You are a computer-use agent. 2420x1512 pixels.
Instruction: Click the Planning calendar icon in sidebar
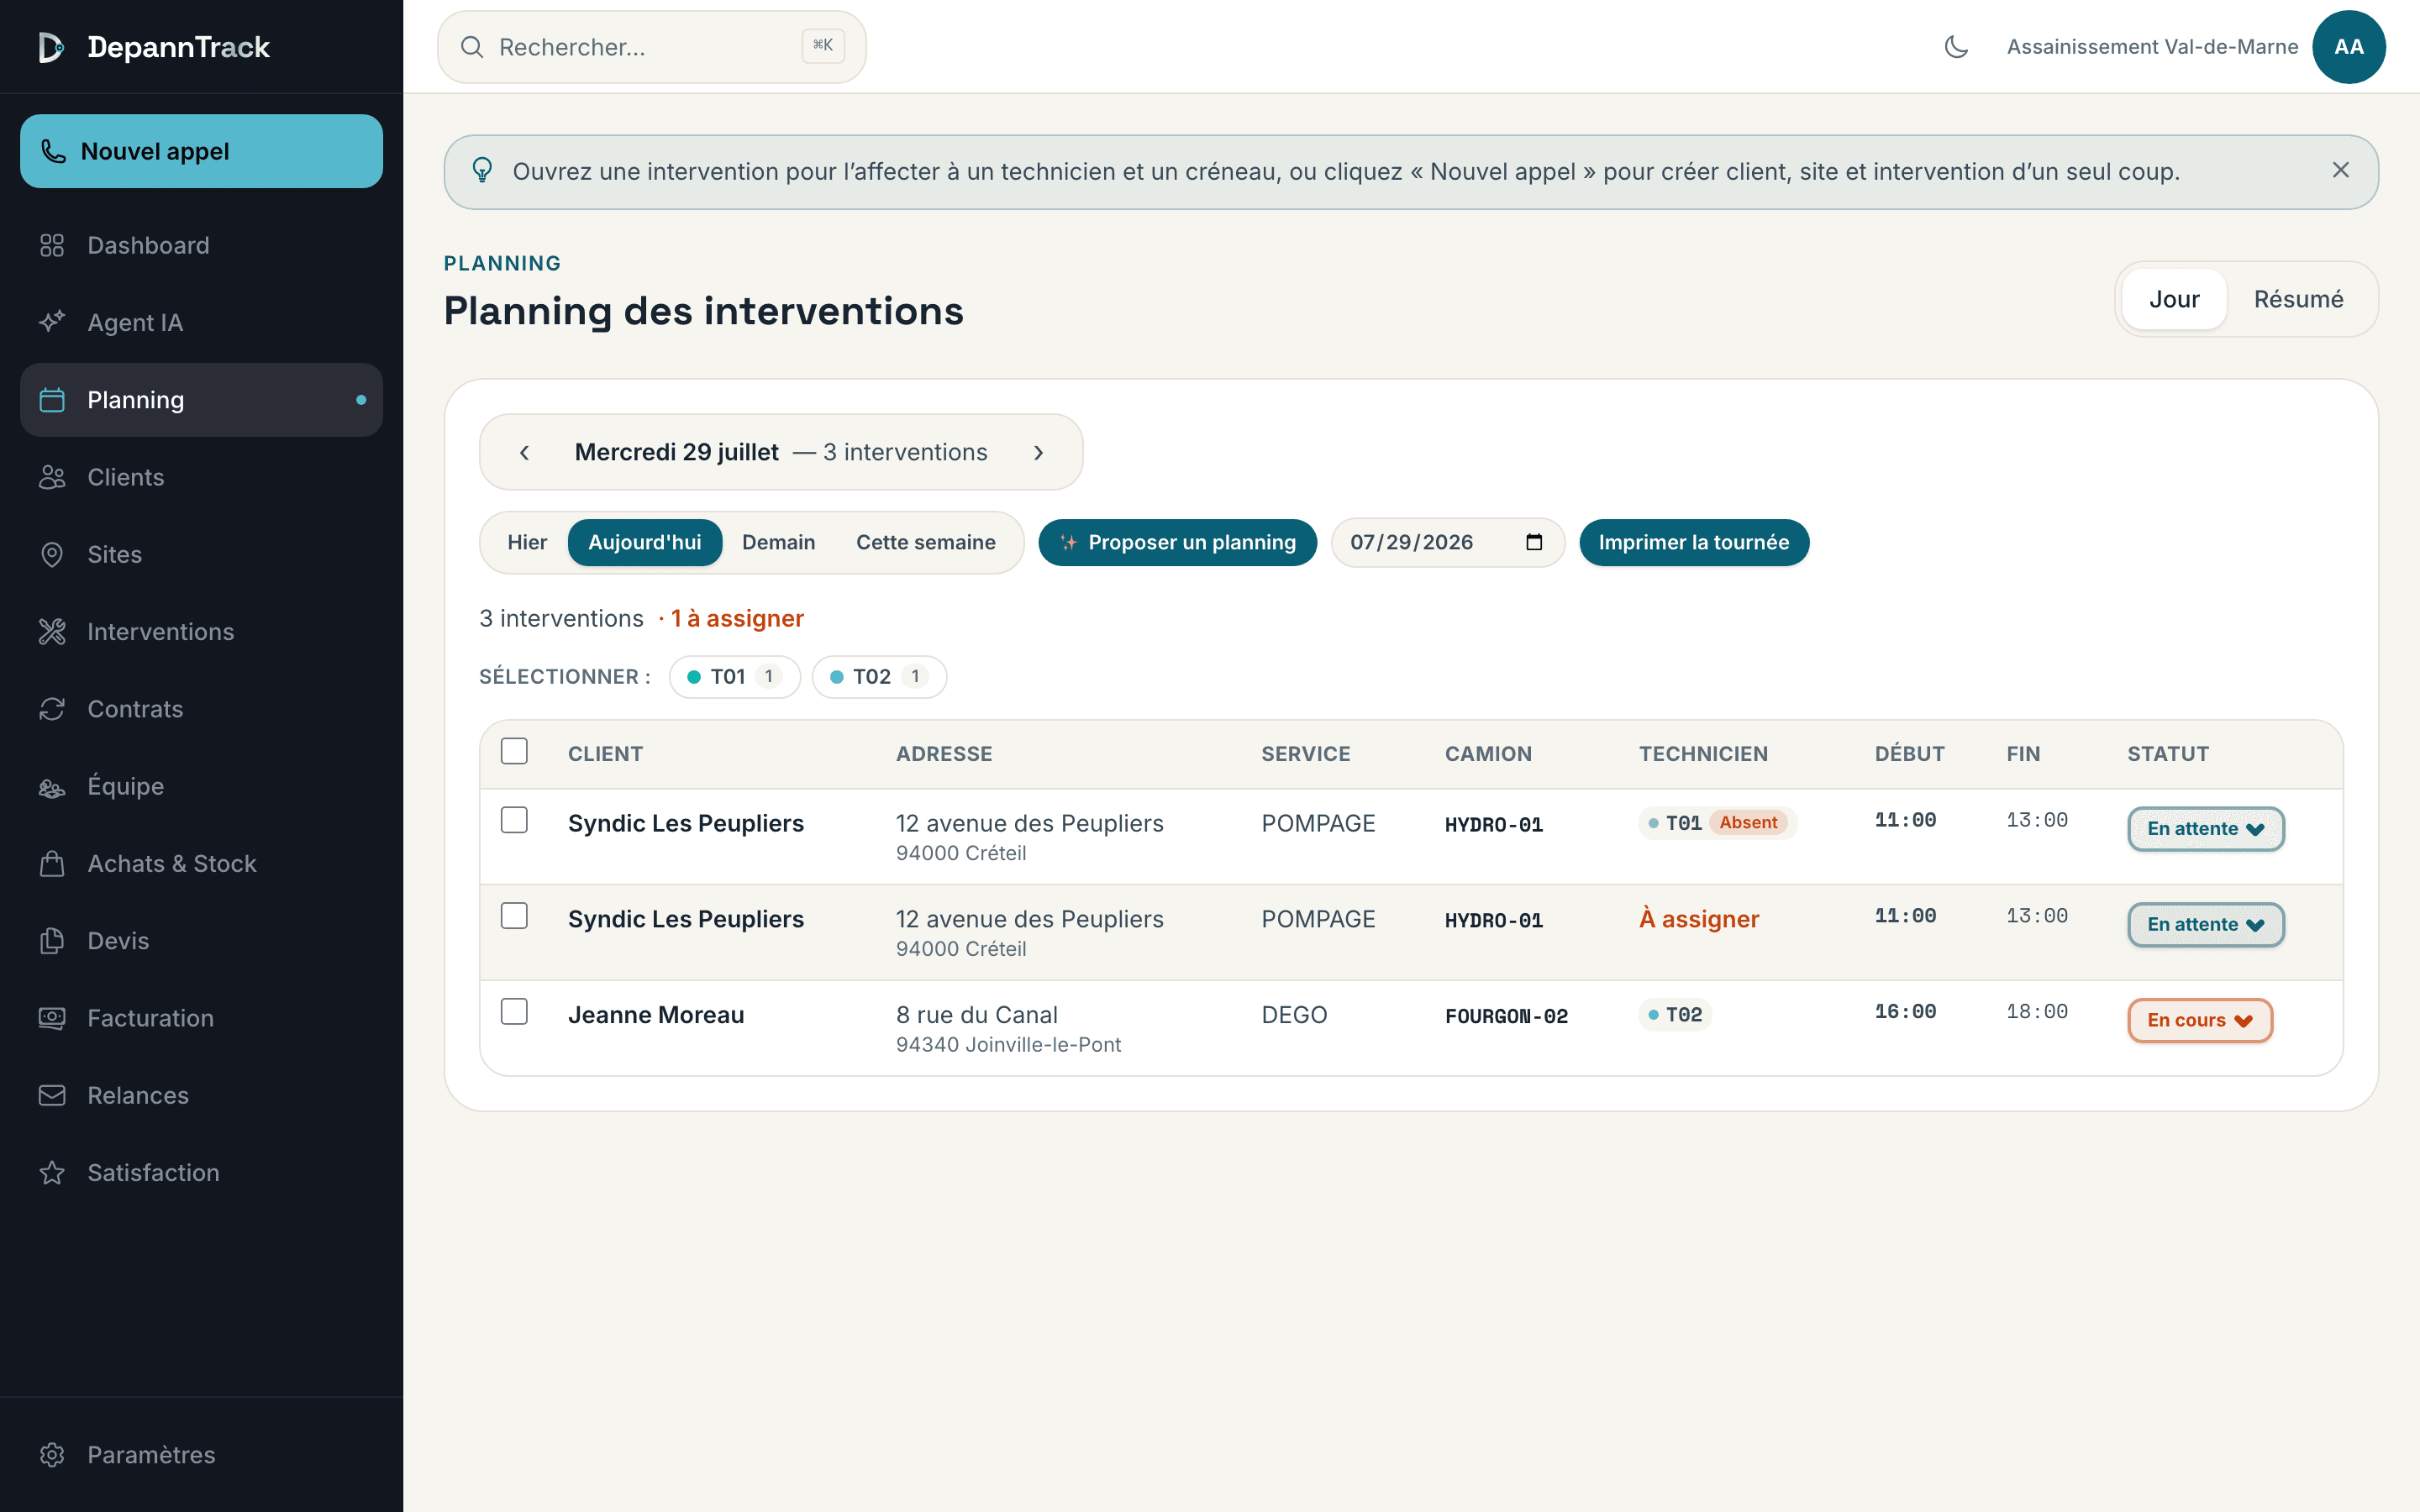tap(52, 400)
